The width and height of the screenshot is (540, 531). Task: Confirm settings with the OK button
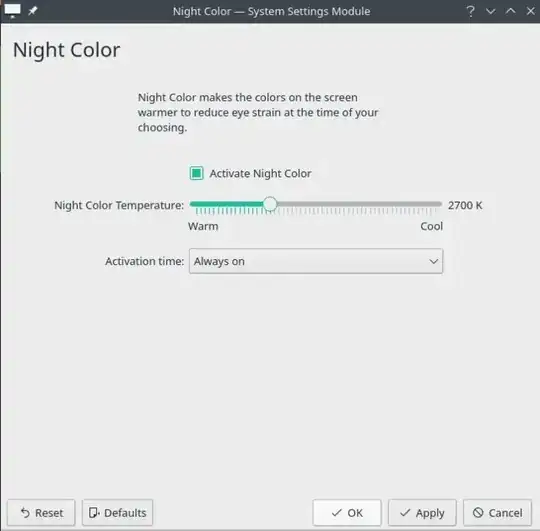(x=347, y=513)
